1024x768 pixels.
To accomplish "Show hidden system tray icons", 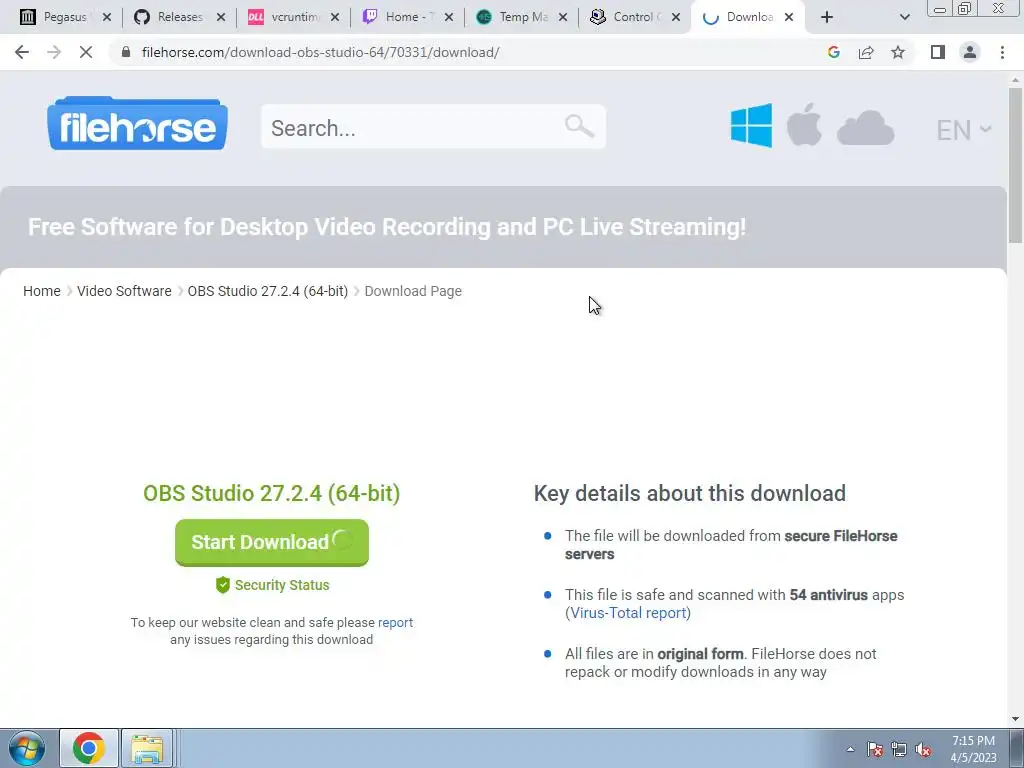I will (x=850, y=749).
